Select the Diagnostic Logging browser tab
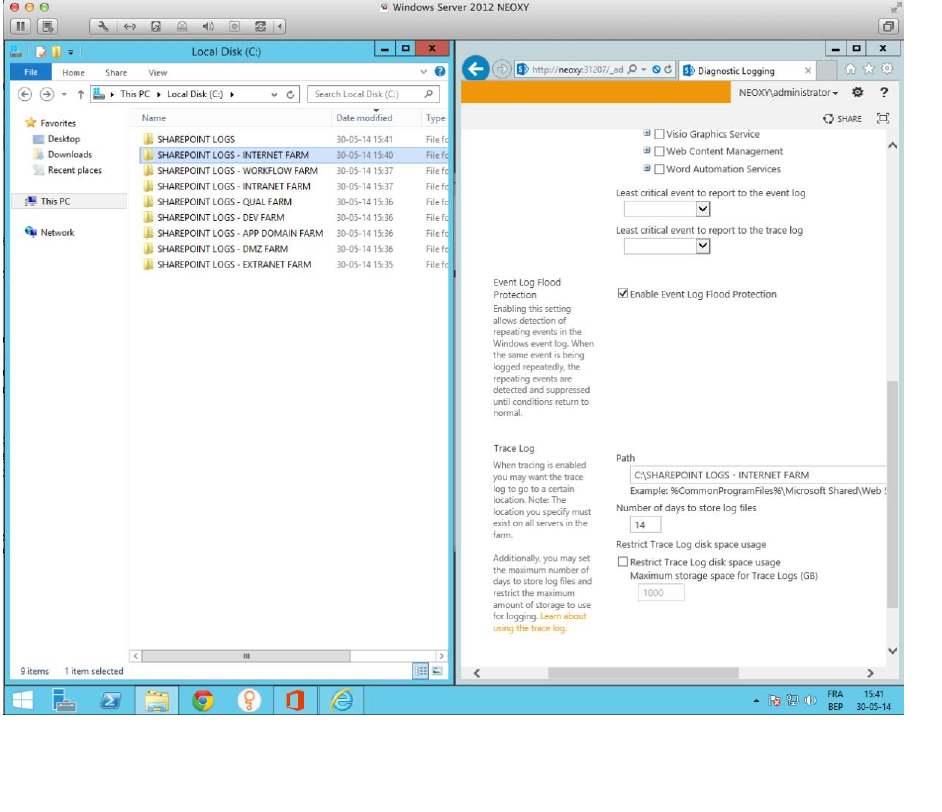 [747, 71]
